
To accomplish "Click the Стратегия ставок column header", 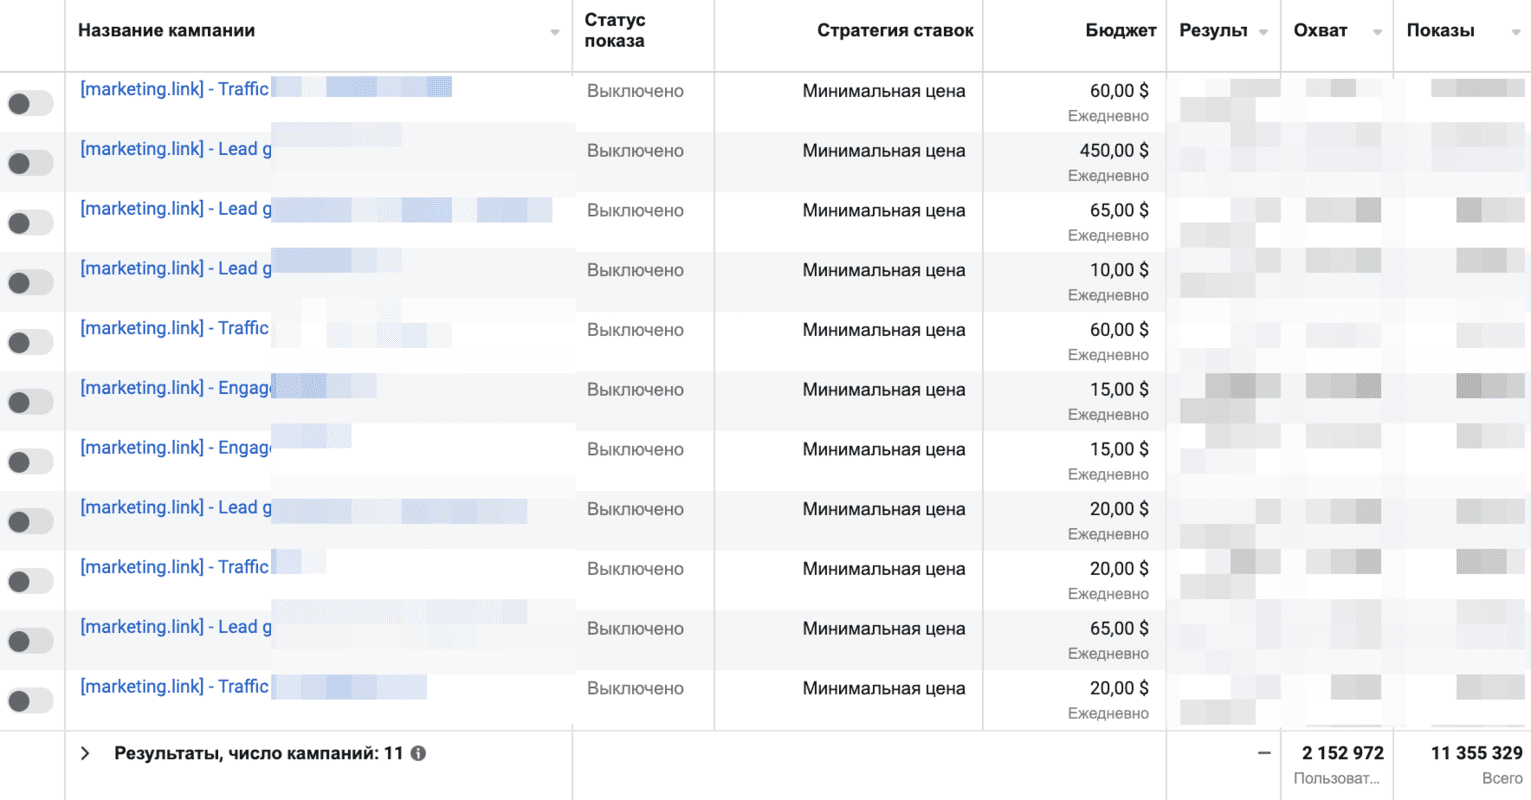I will (894, 31).
